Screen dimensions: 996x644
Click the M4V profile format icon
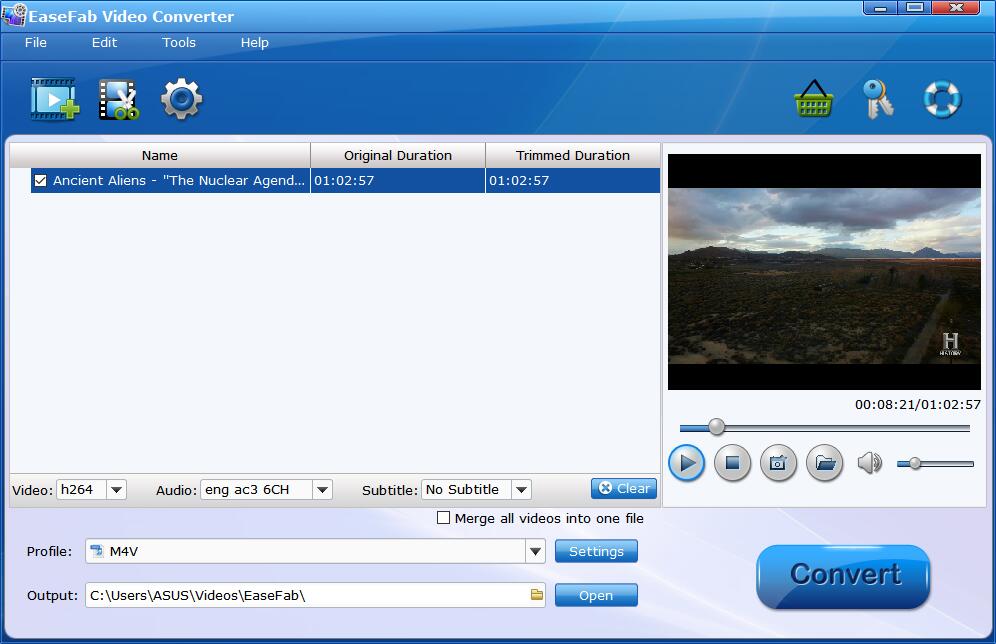pos(97,551)
